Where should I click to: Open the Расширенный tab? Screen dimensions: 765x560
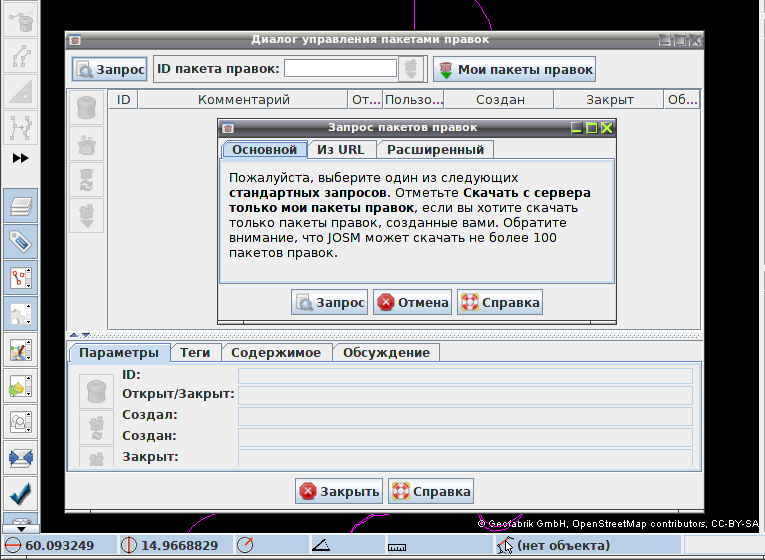(435, 149)
